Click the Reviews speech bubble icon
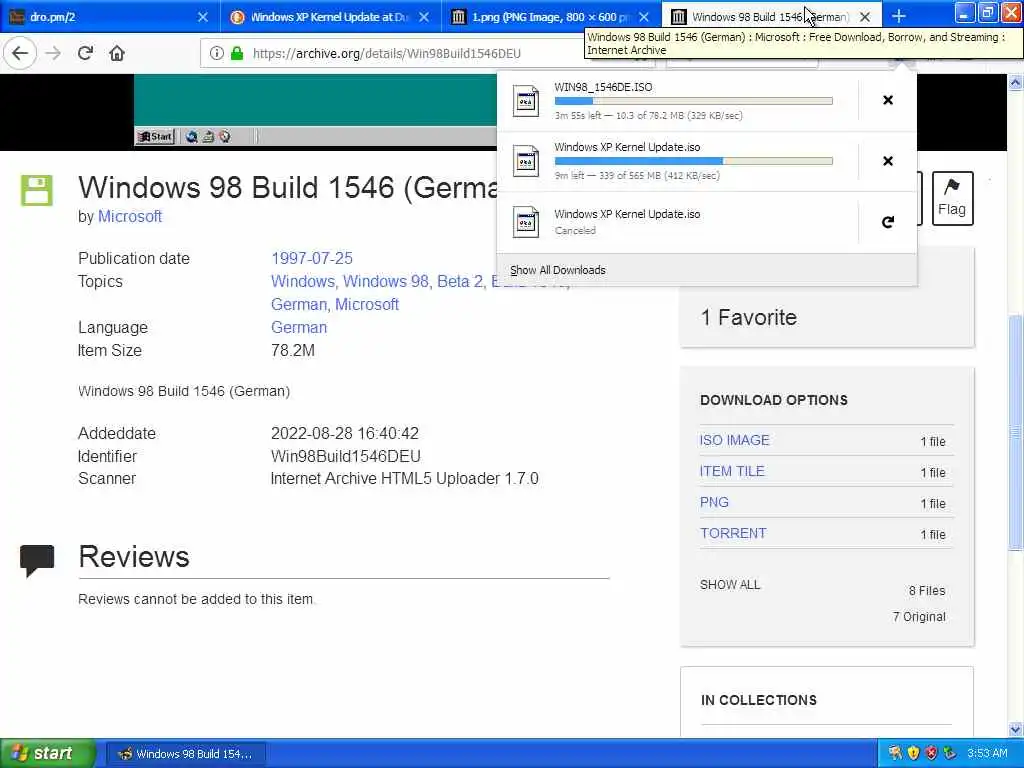This screenshot has height=768, width=1024. 37,560
